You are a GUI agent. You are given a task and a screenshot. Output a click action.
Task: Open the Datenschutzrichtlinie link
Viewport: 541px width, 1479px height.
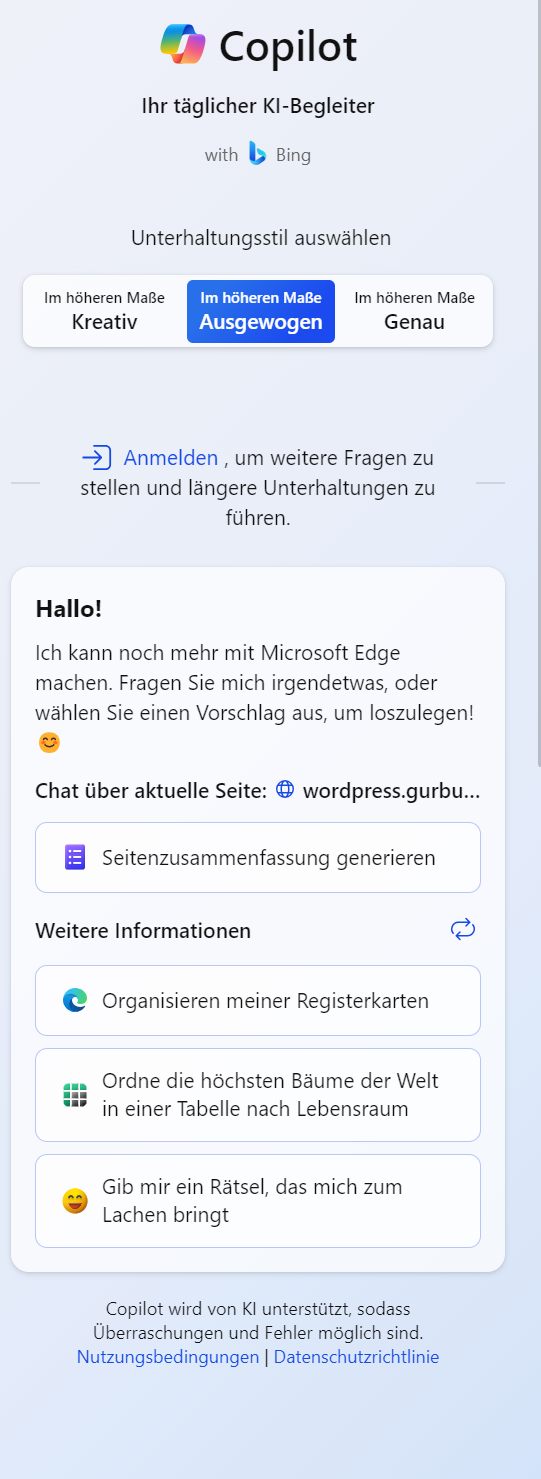pos(356,1357)
